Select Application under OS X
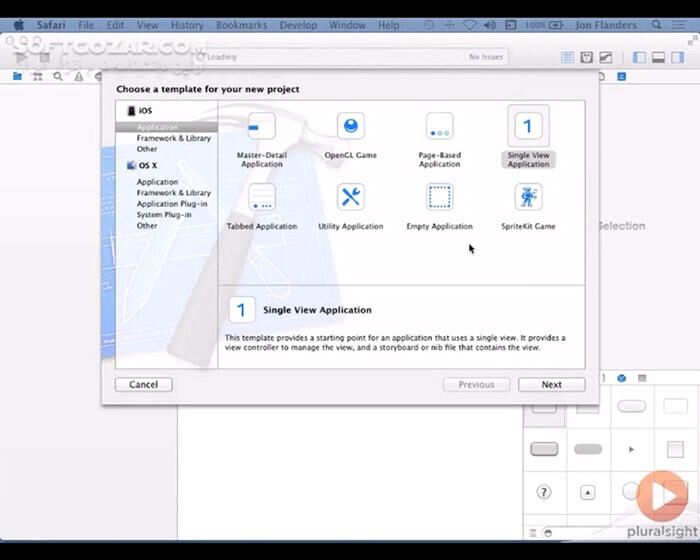This screenshot has width=700, height=560. click(x=157, y=182)
